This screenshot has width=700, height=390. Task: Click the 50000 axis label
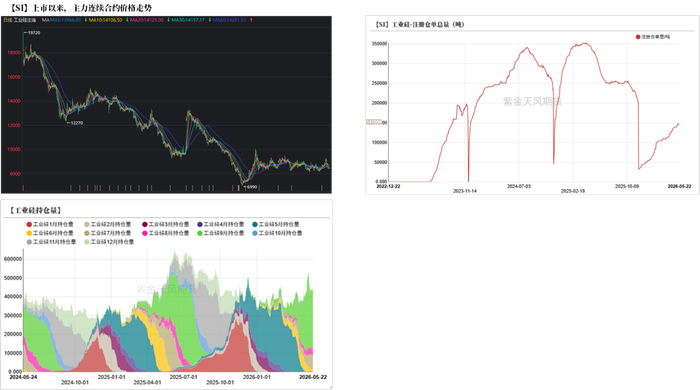point(381,162)
